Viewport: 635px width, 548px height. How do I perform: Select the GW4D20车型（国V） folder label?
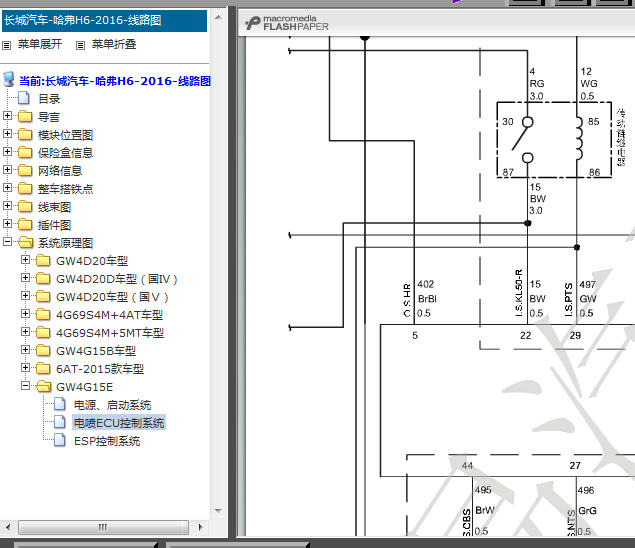point(113,297)
